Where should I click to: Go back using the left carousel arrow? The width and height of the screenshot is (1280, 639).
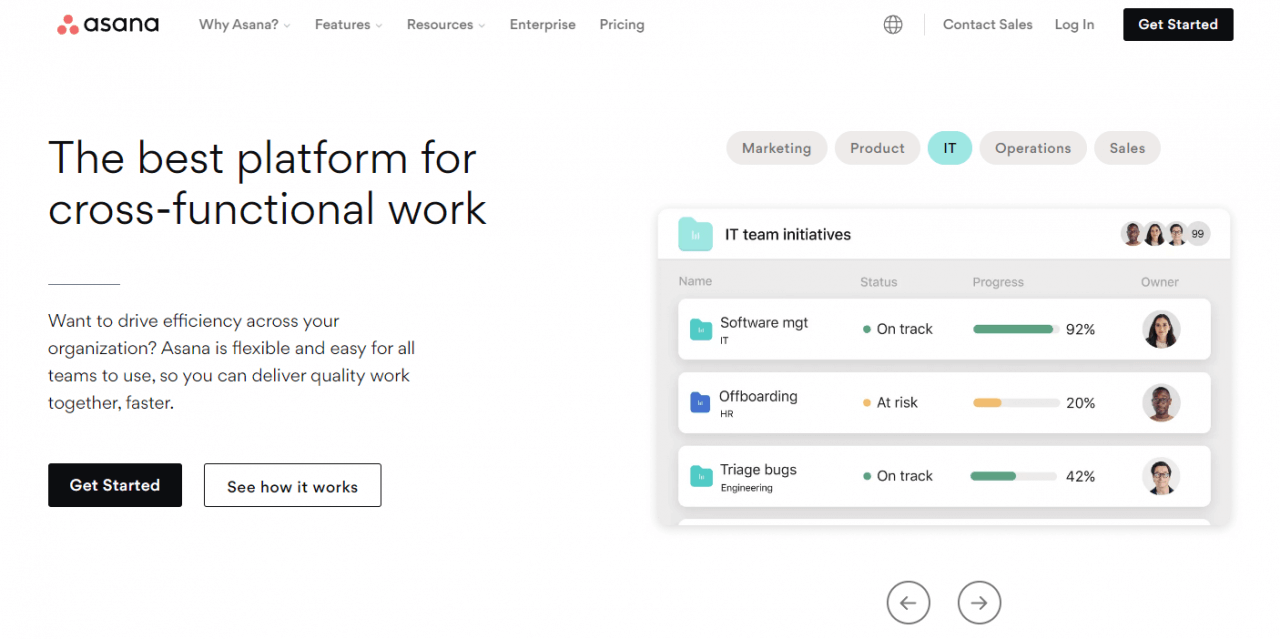pos(908,602)
